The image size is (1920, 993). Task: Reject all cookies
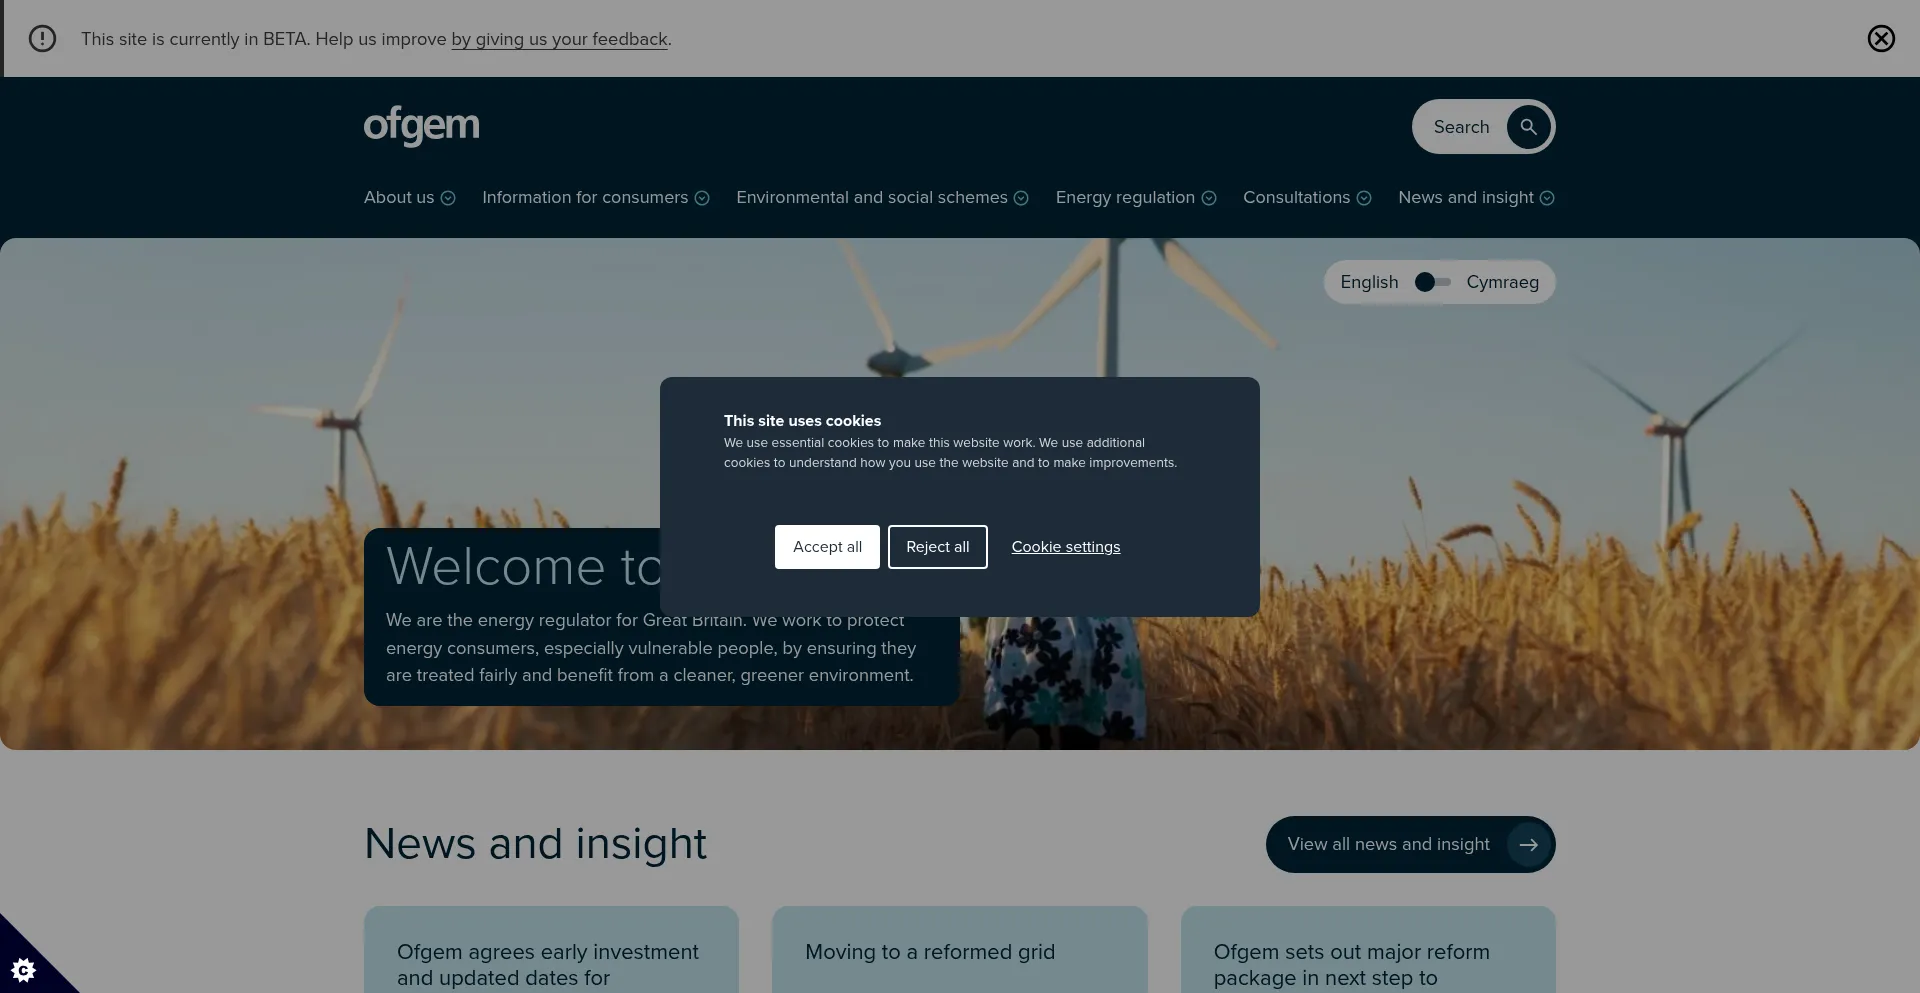(x=937, y=546)
